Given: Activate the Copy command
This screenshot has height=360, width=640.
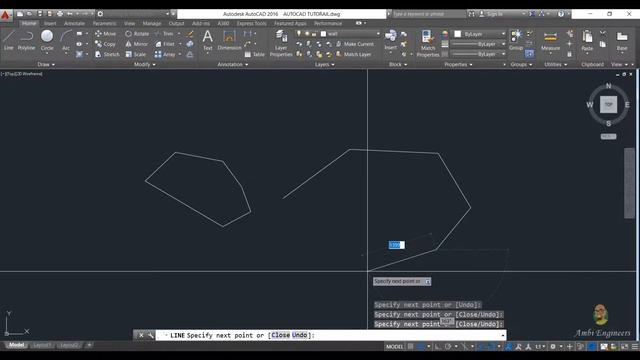Looking at the screenshot, I should click(x=105, y=44).
